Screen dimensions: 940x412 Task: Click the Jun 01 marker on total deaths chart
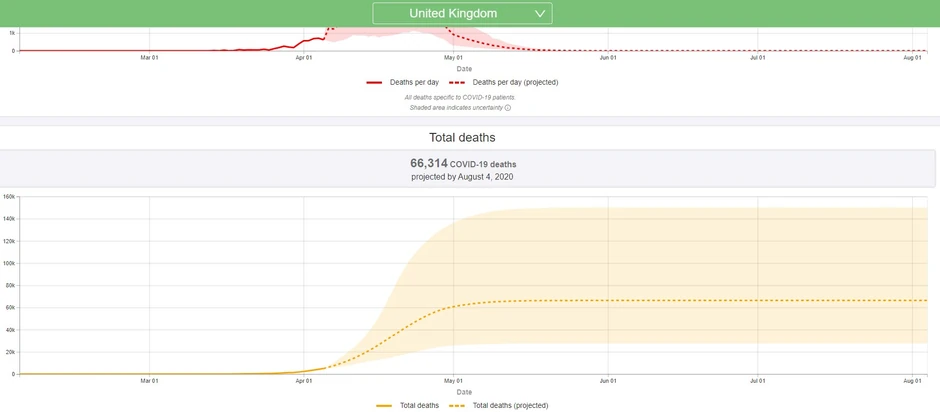click(606, 381)
